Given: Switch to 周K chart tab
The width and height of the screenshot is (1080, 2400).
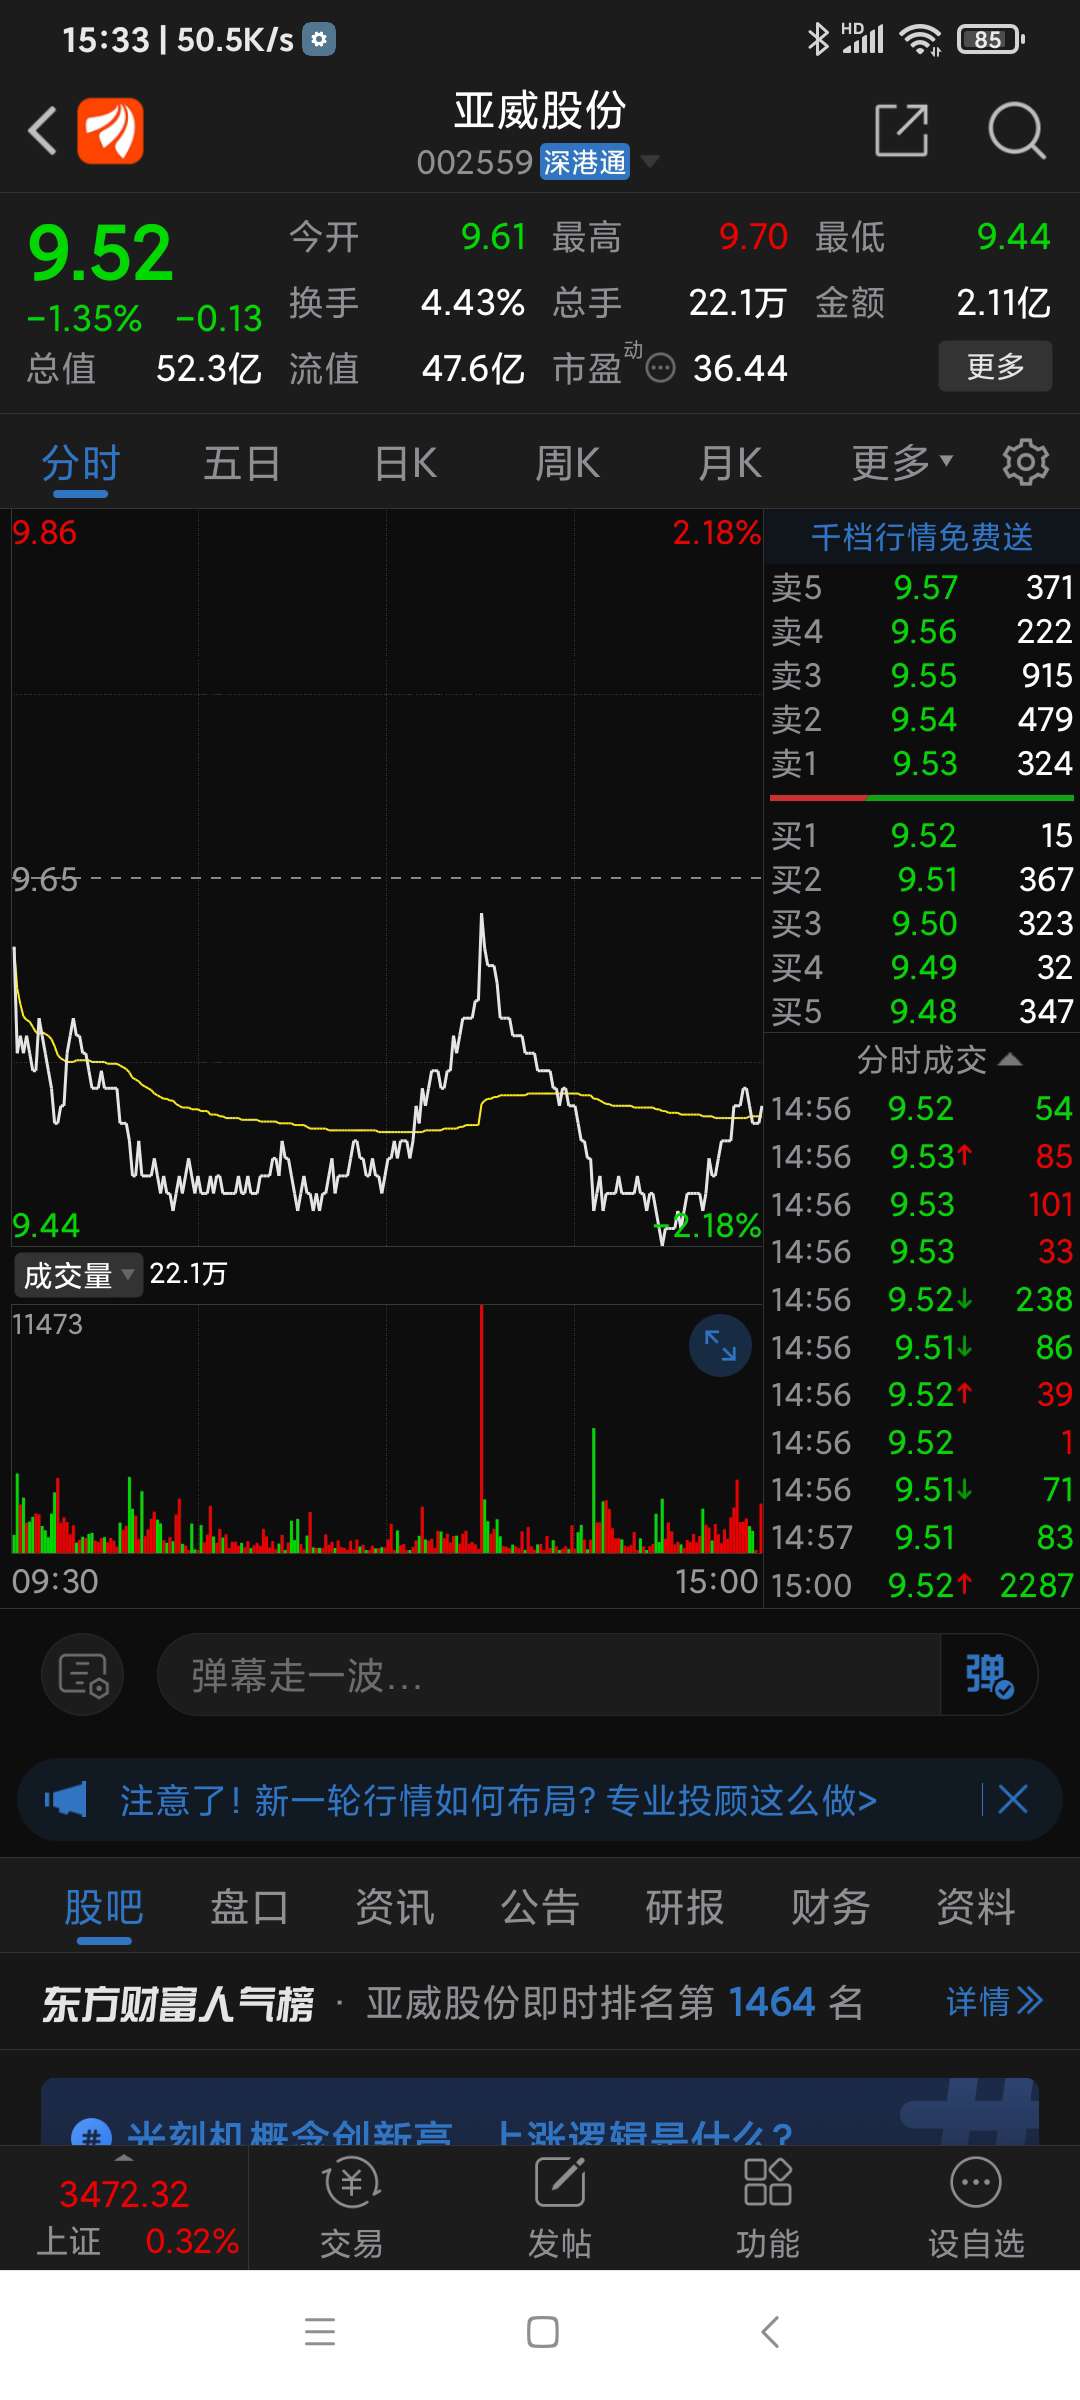Looking at the screenshot, I should click(x=568, y=464).
